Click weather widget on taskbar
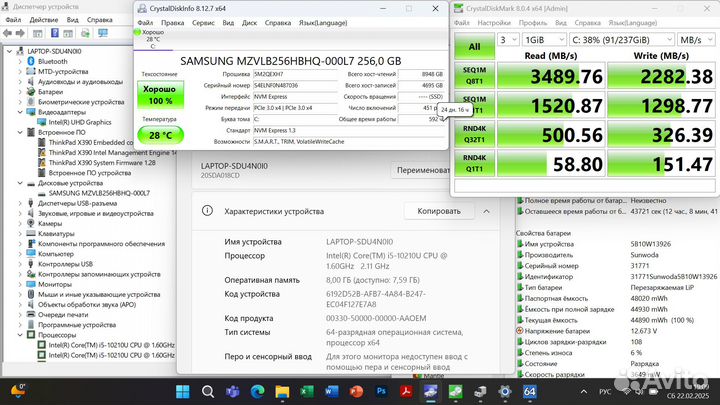Image resolution: width=720 pixels, height=405 pixels. (17, 390)
